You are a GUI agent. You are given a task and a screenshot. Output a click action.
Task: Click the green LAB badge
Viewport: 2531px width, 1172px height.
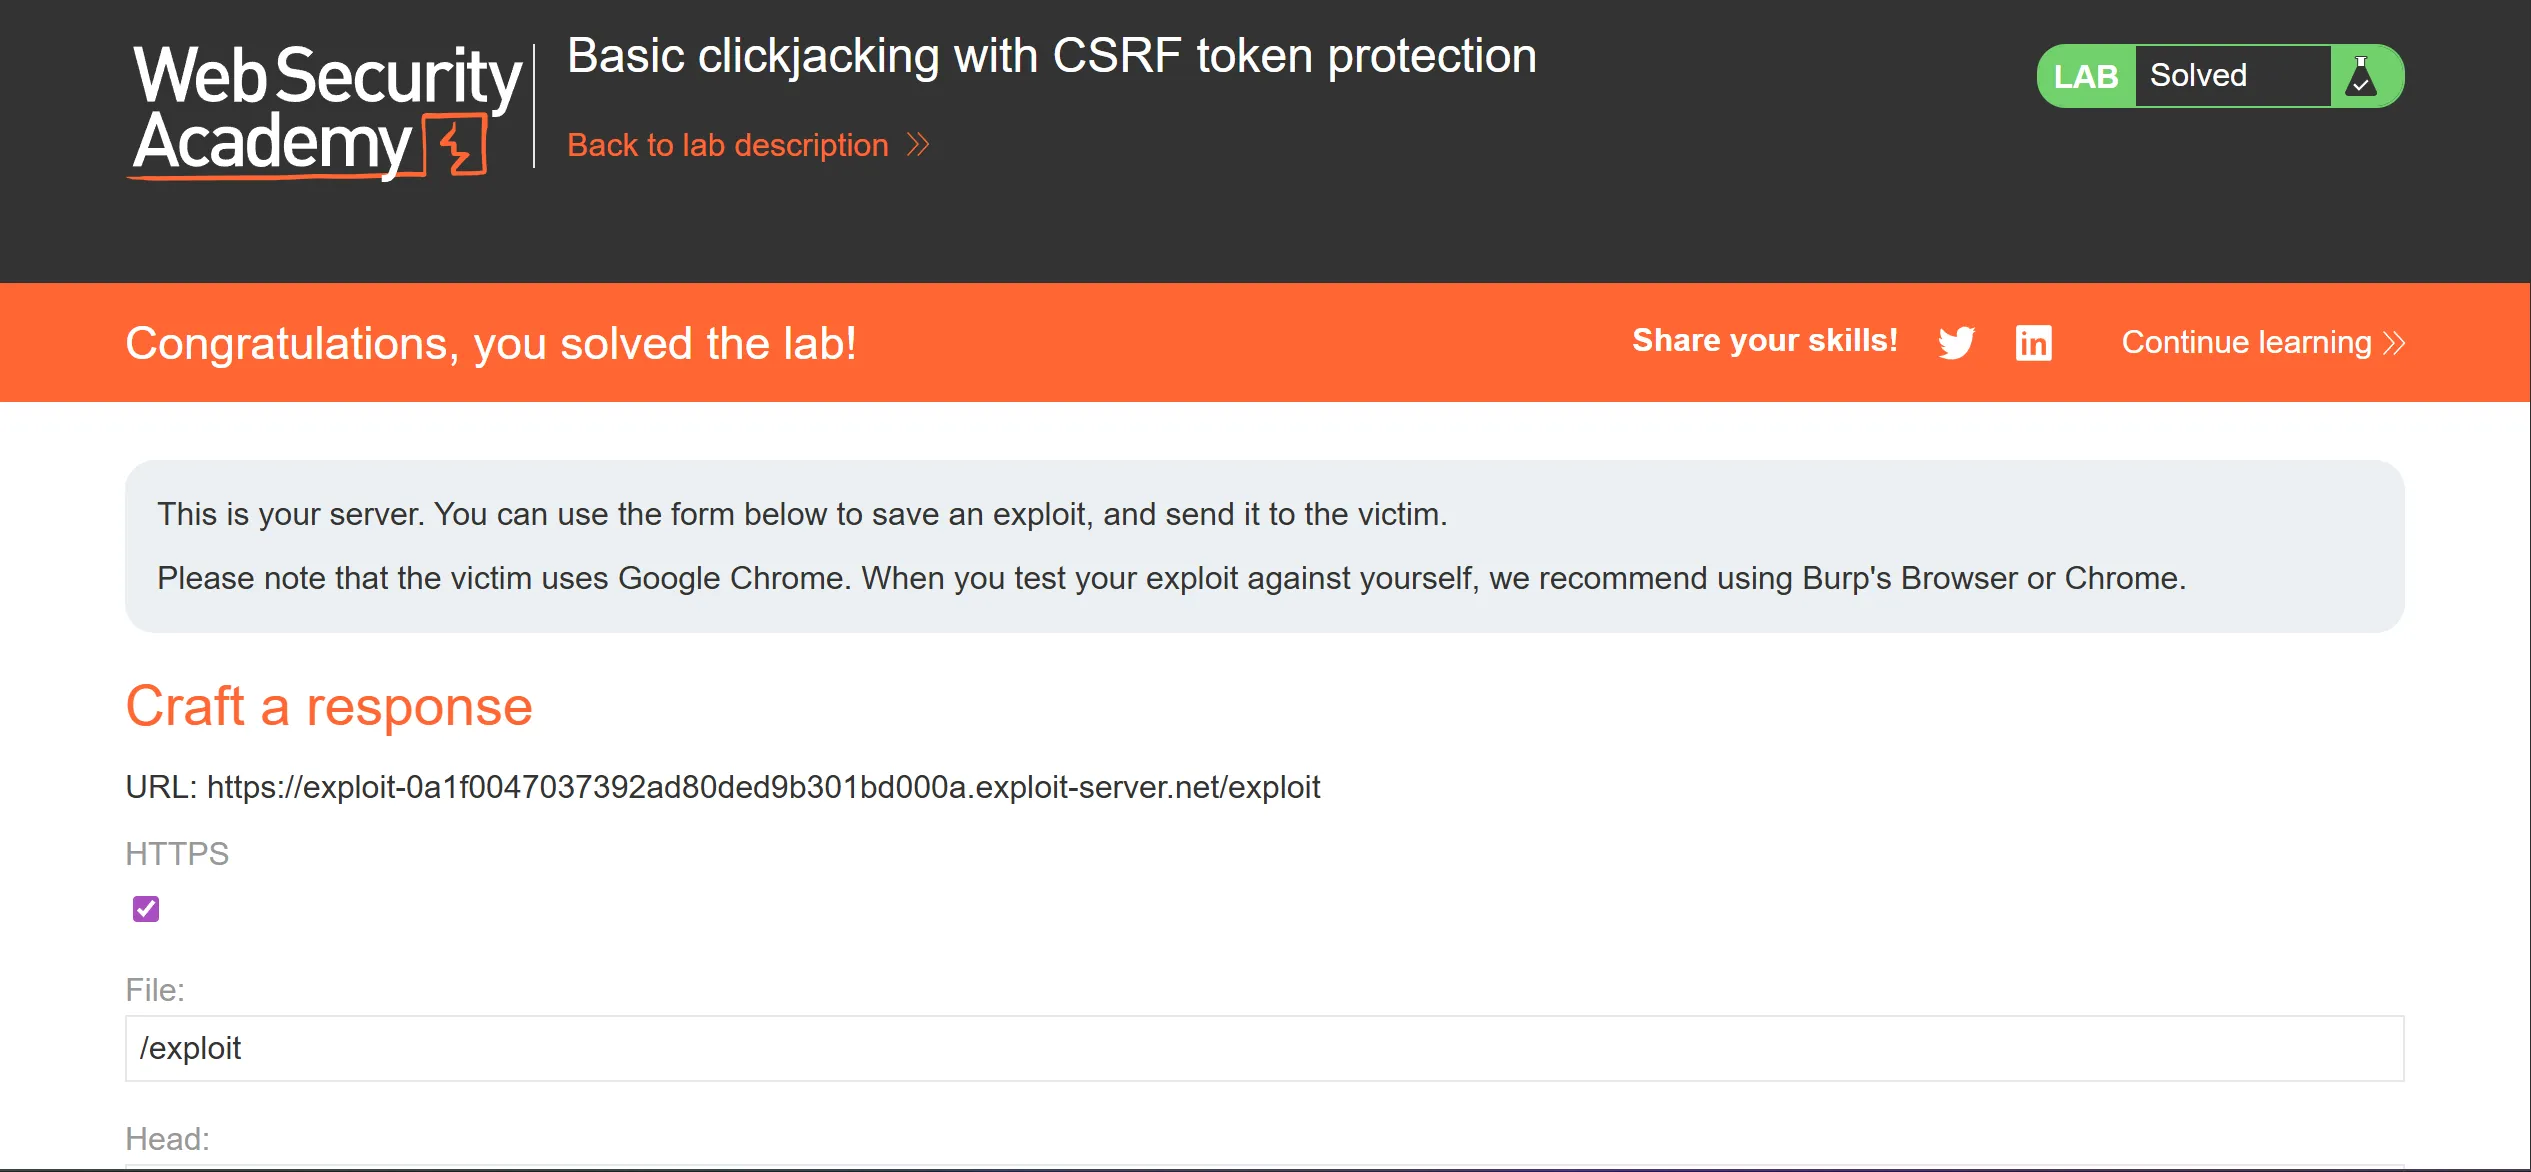(2086, 76)
